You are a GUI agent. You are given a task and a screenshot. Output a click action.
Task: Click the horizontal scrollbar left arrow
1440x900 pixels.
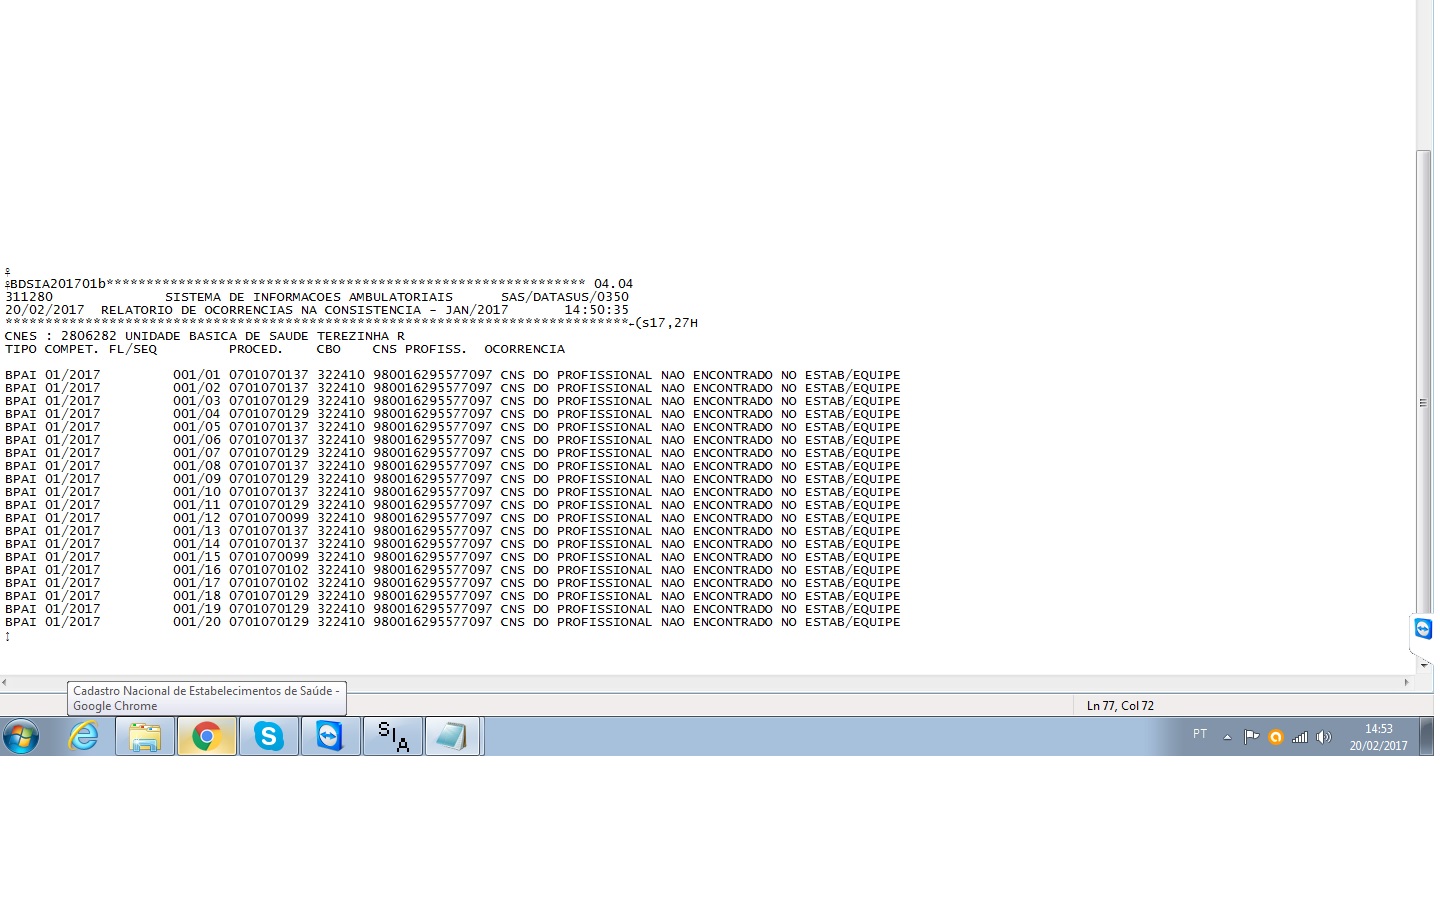tap(5, 682)
